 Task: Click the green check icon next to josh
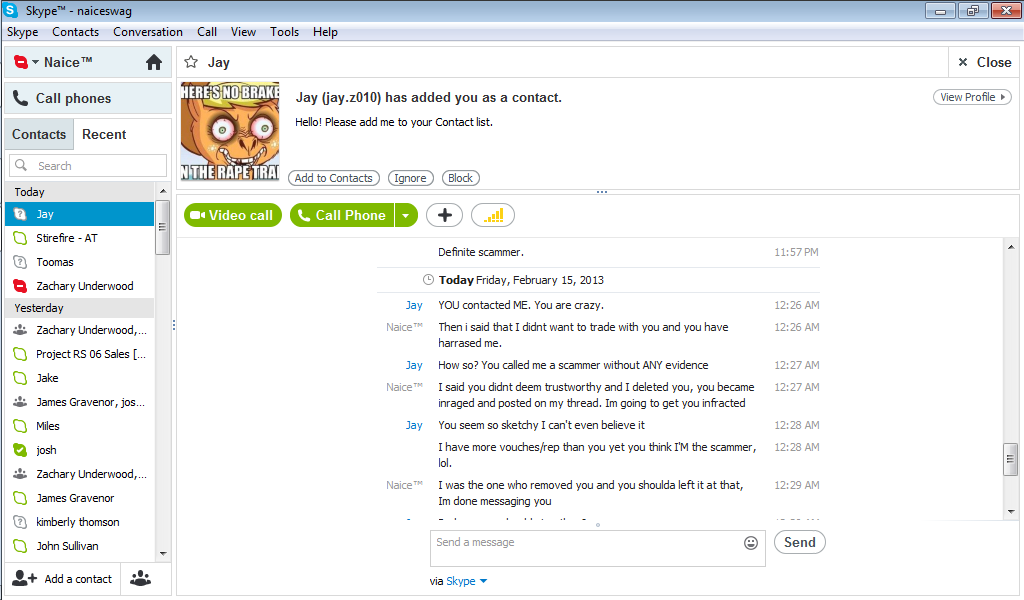click(20, 450)
